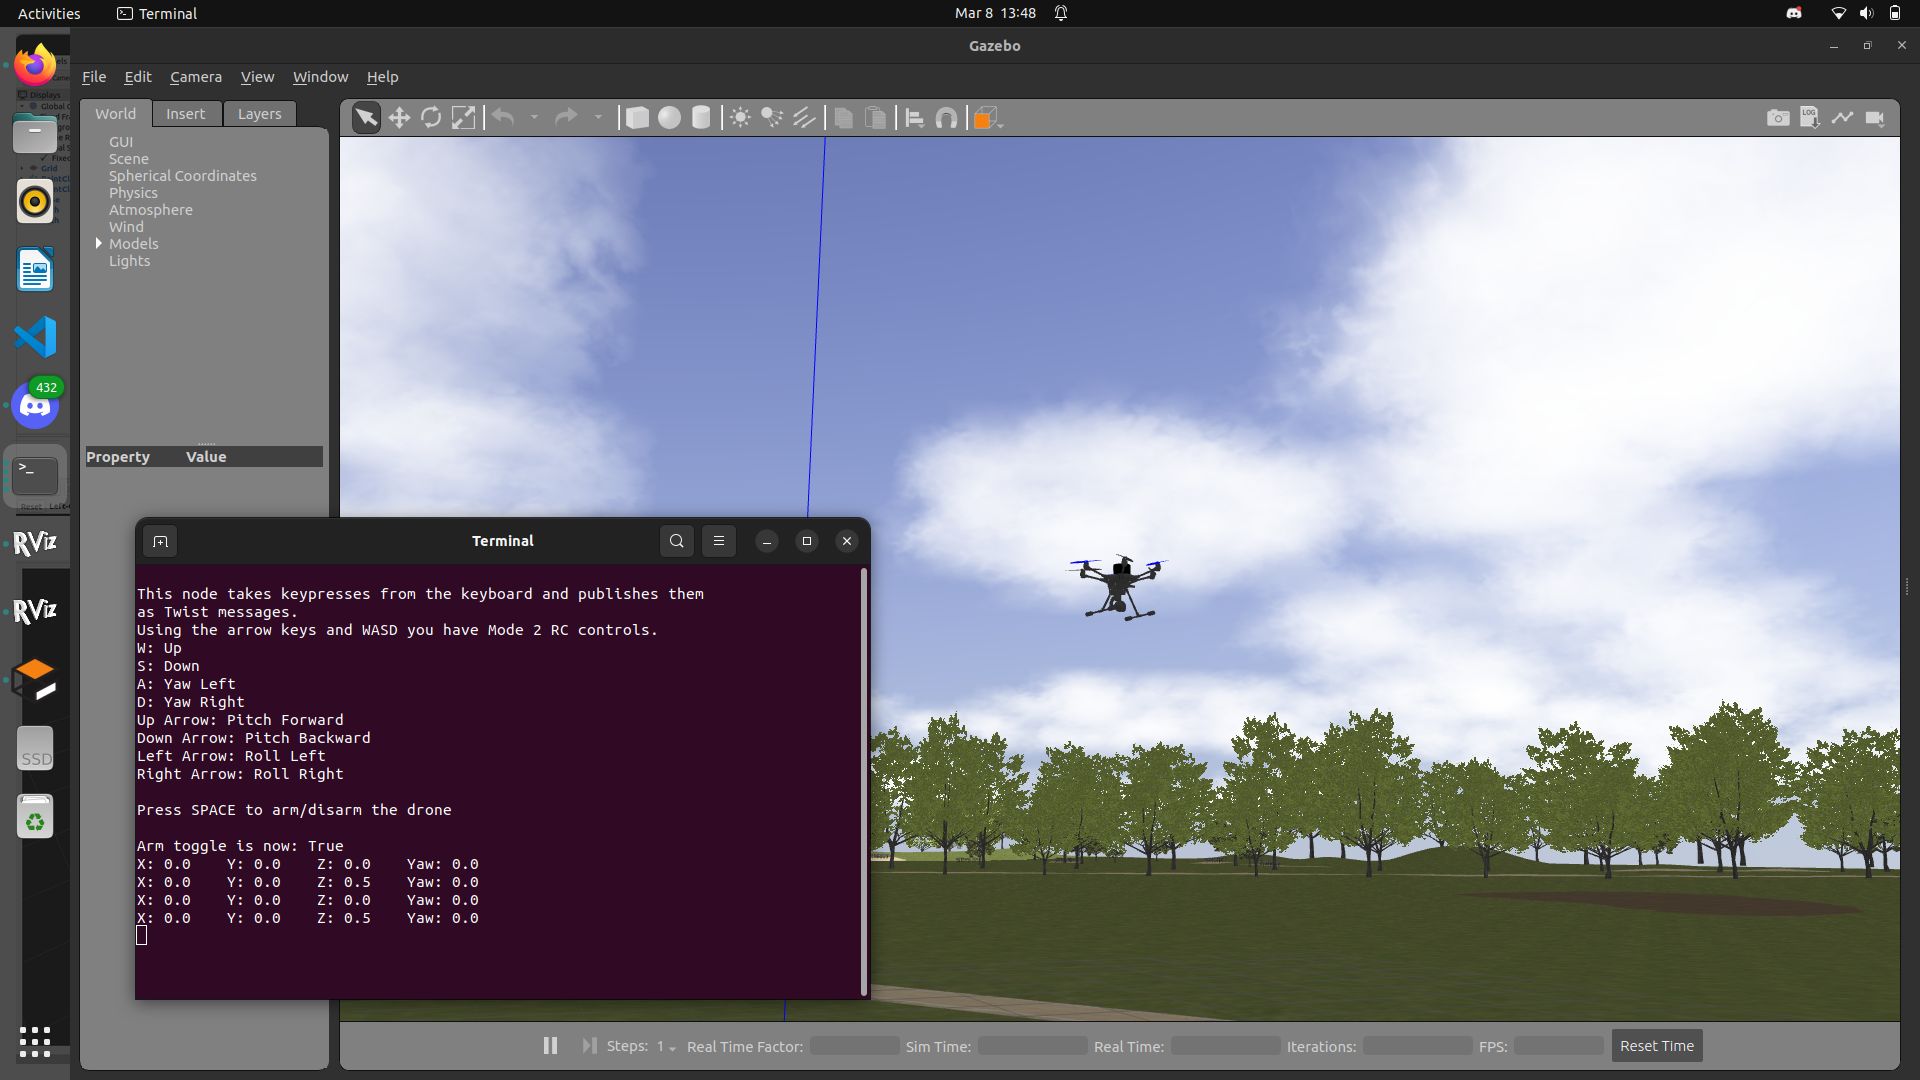The width and height of the screenshot is (1920, 1080).
Task: Open a new tab in Terminal
Action: (x=160, y=541)
